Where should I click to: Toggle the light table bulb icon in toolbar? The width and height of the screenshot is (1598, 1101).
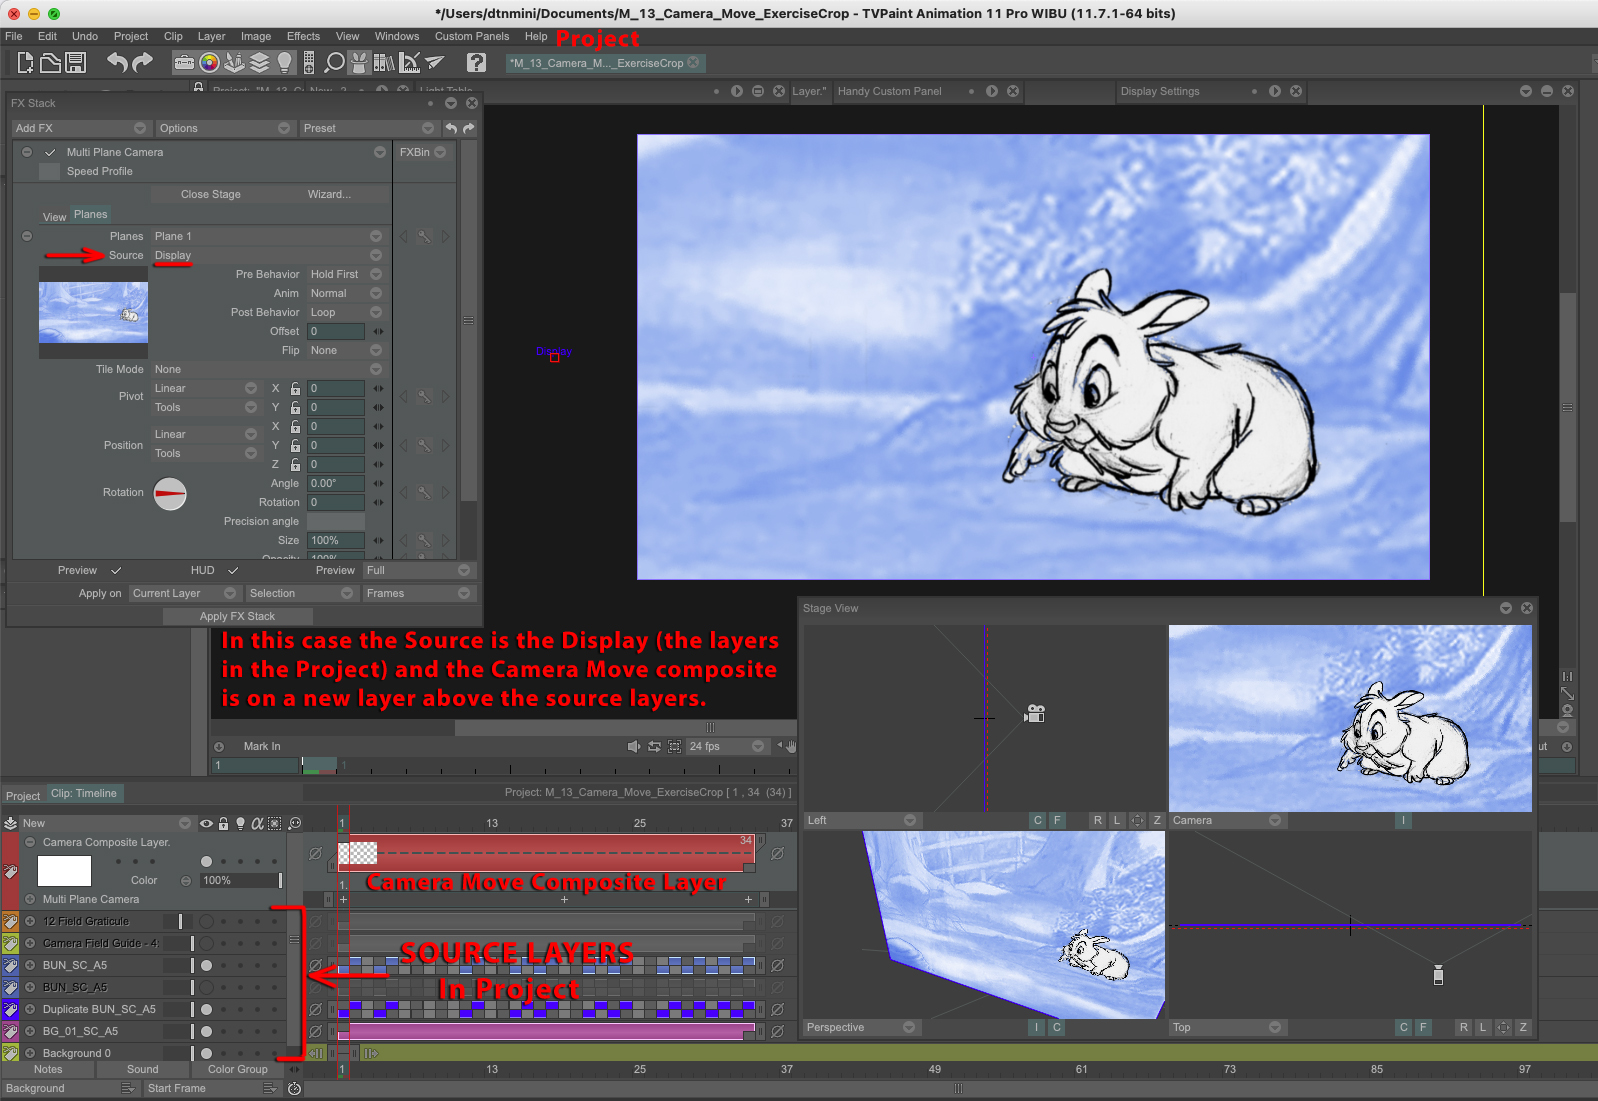(x=285, y=63)
